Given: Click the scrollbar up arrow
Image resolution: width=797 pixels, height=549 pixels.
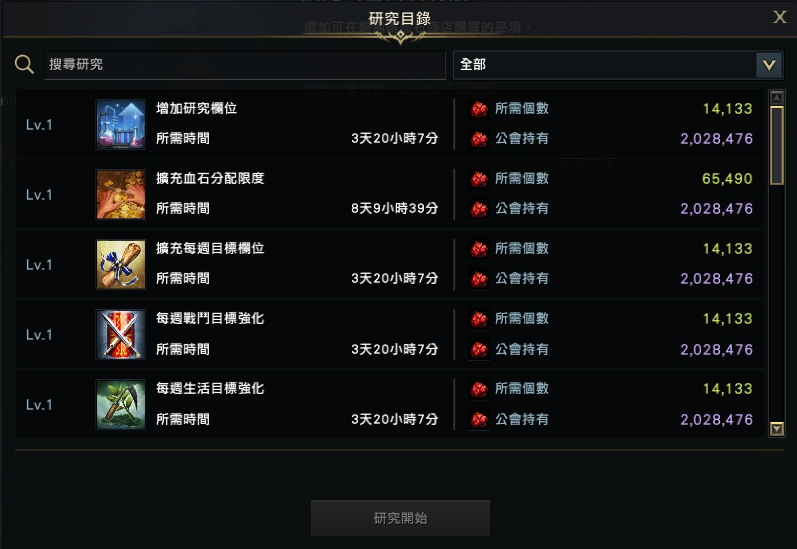Looking at the screenshot, I should click(x=777, y=97).
